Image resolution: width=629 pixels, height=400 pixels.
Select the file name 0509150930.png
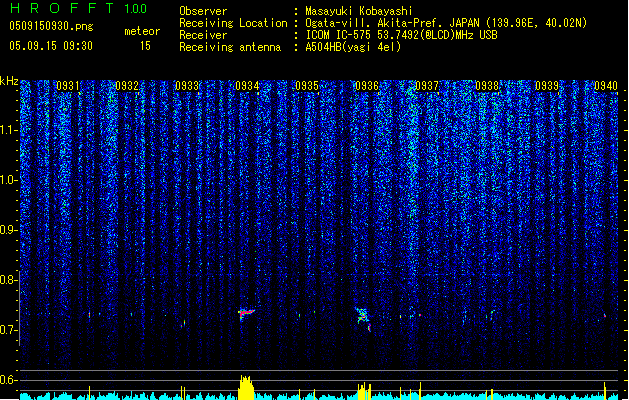pyautogui.click(x=51, y=26)
